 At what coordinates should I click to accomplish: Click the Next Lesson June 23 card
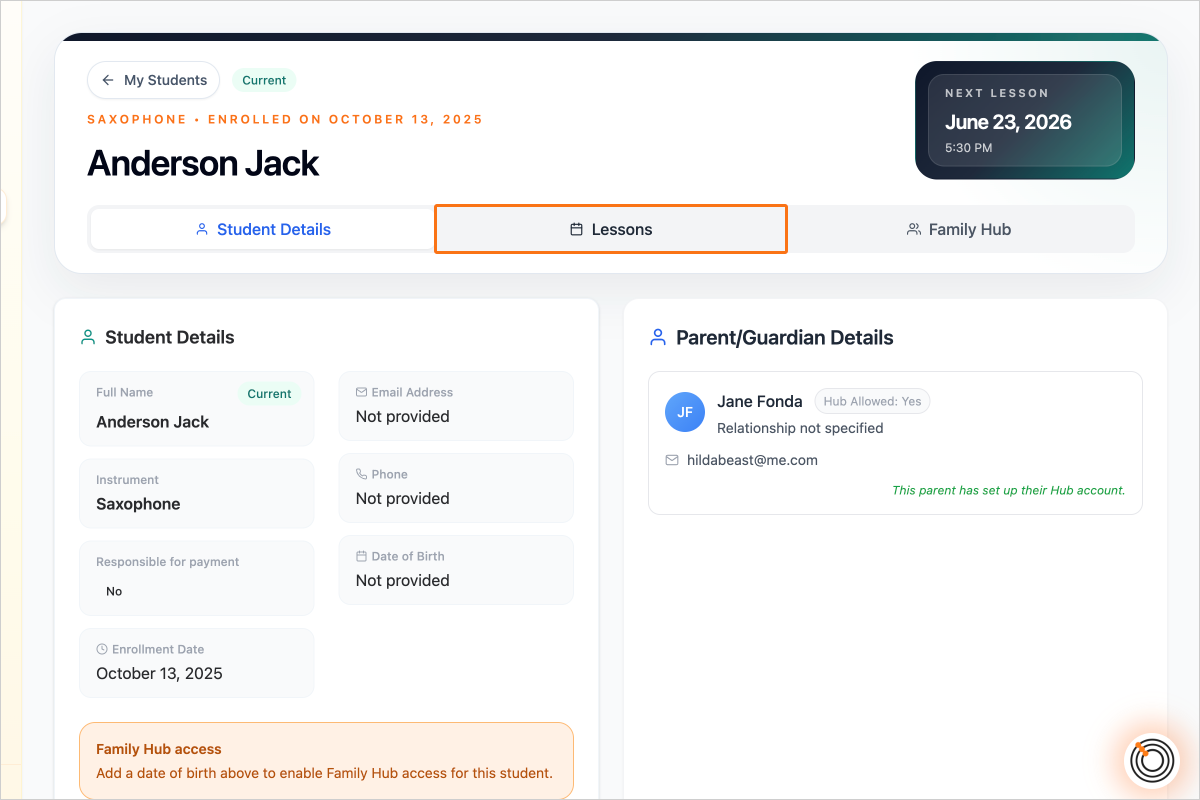1025,120
